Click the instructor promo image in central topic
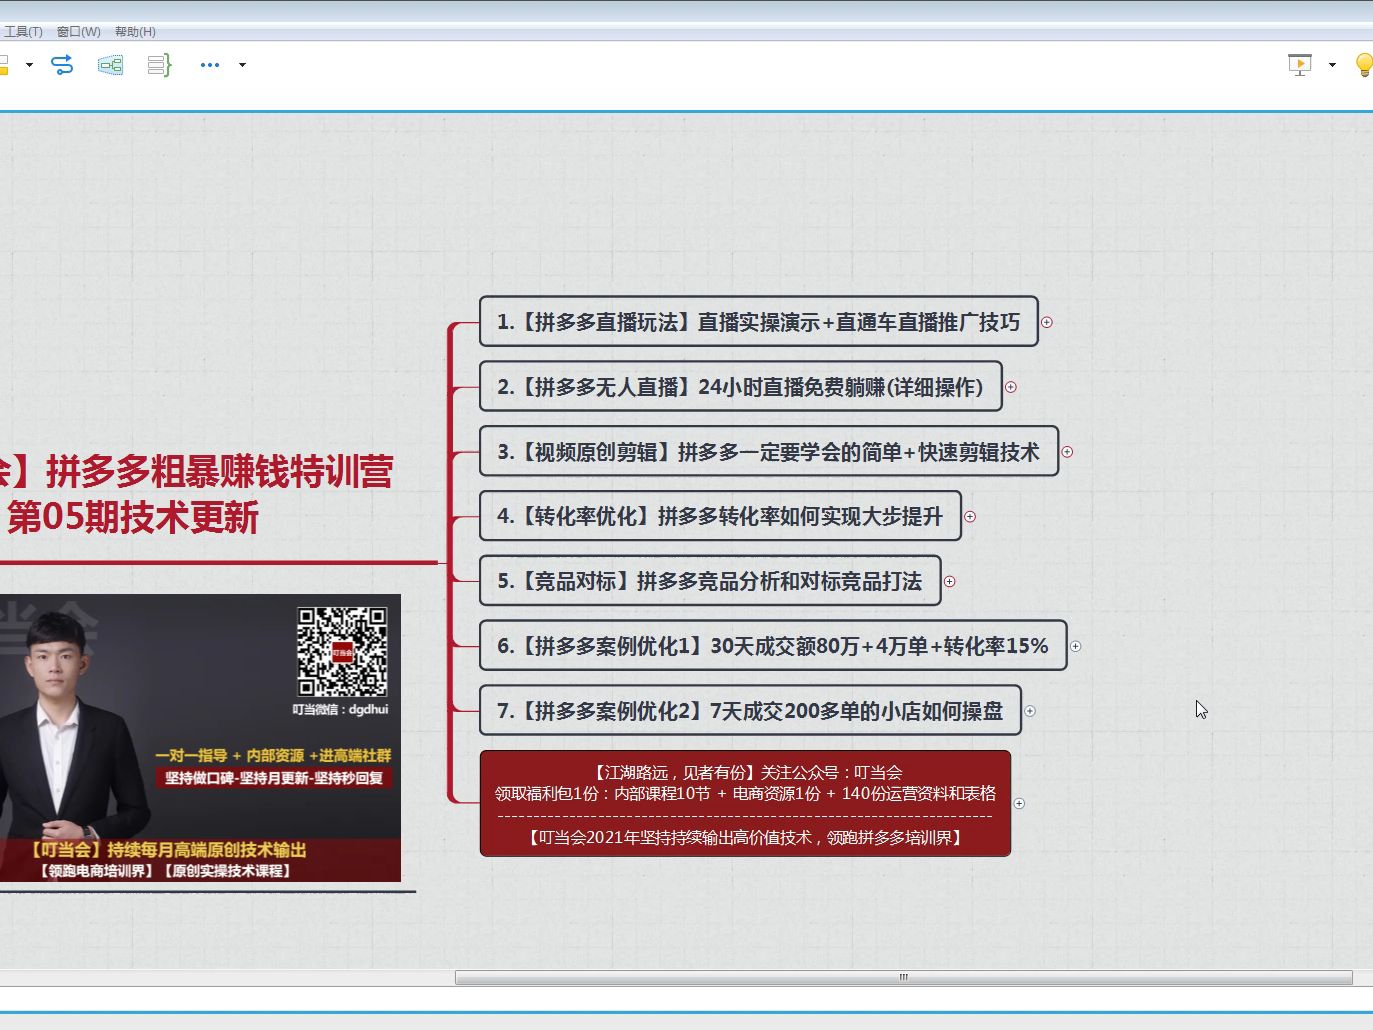 (x=200, y=738)
